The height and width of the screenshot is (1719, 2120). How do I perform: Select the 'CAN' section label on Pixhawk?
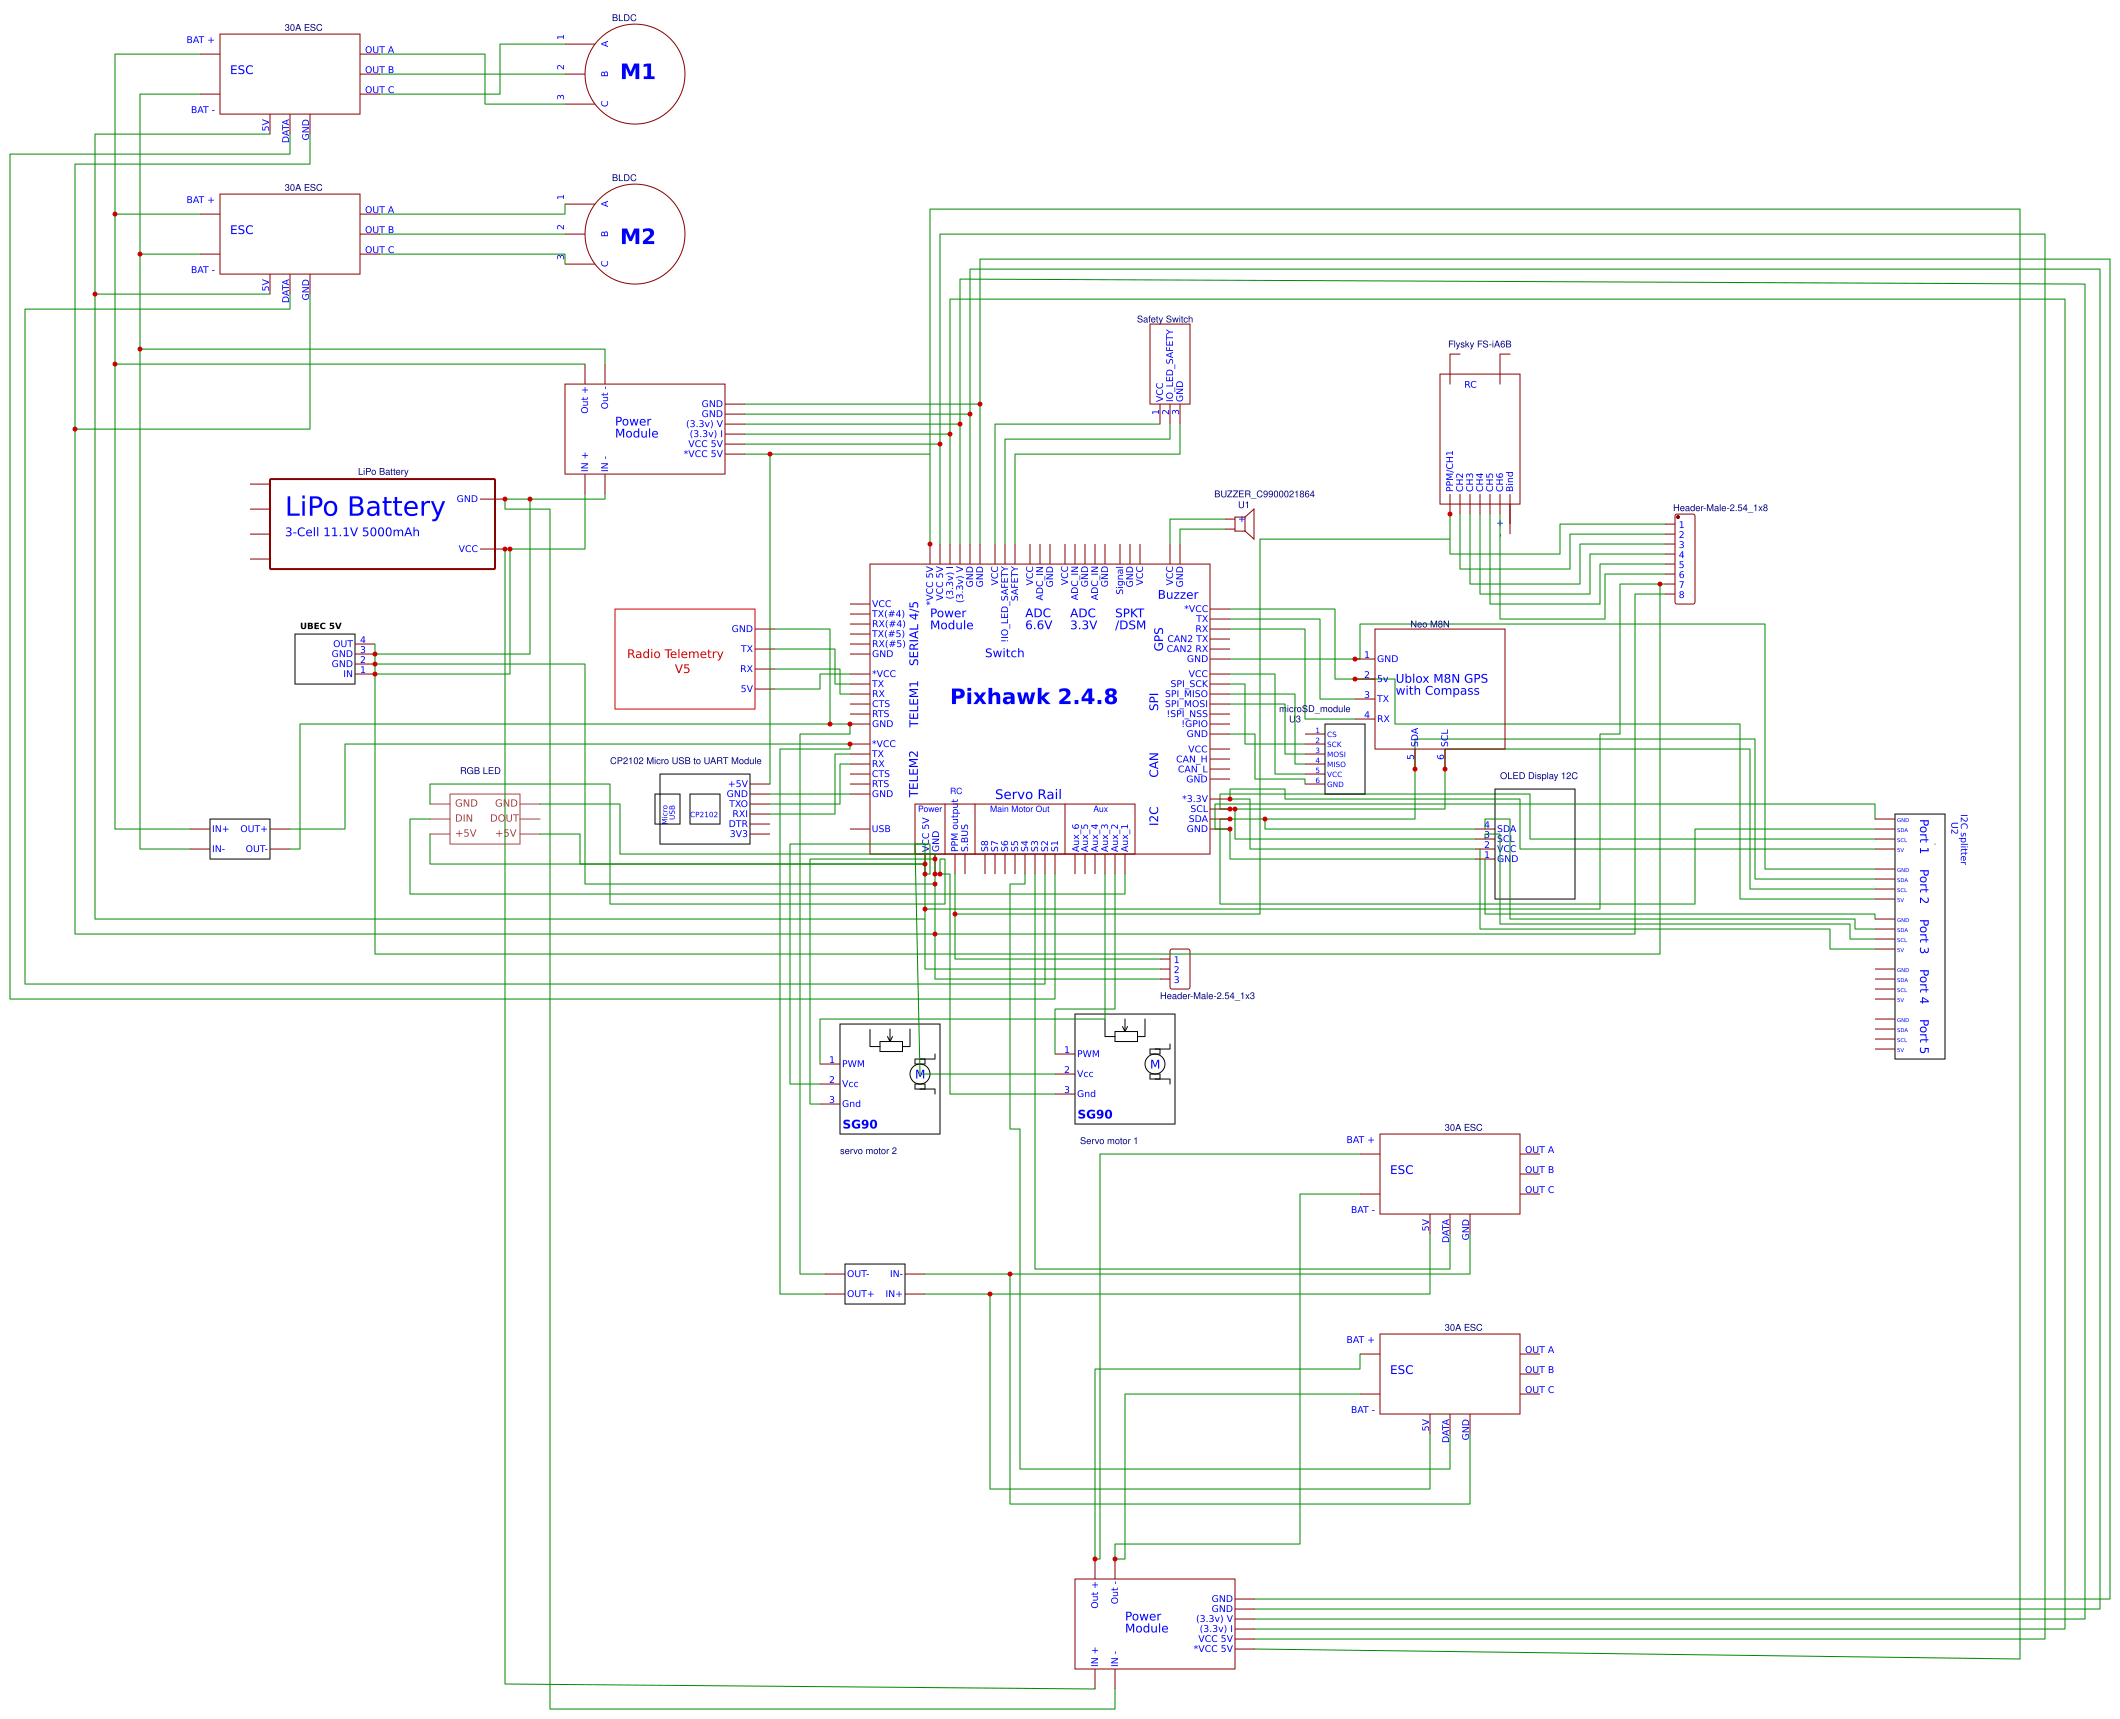(x=1154, y=765)
